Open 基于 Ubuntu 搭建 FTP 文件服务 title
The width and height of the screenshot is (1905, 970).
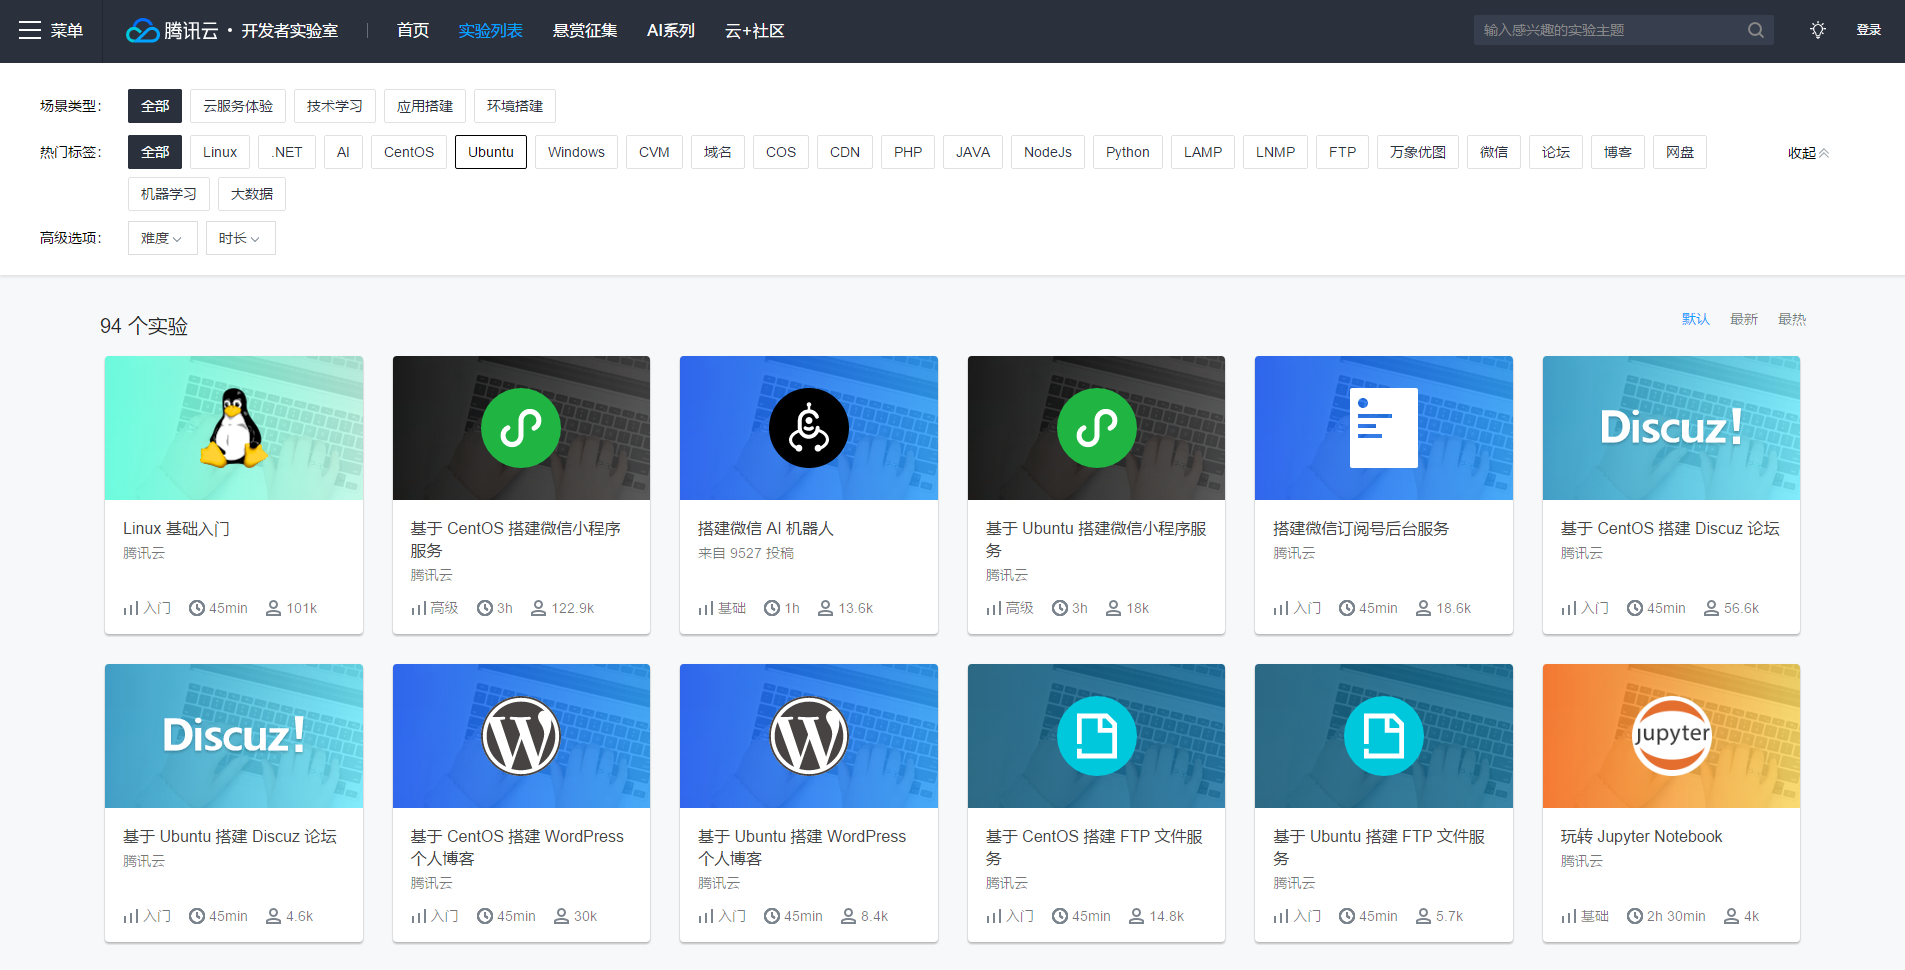(1379, 847)
